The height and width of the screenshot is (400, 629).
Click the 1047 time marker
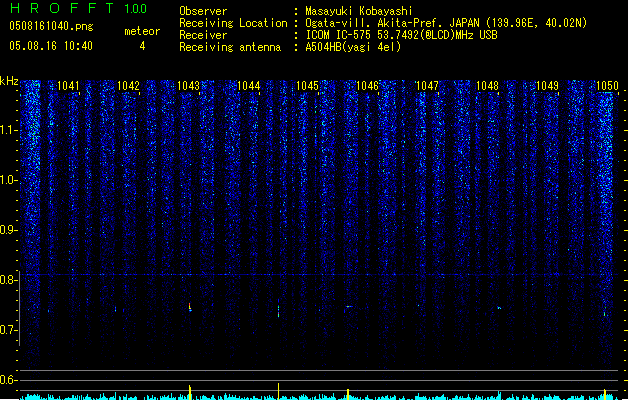(x=428, y=86)
